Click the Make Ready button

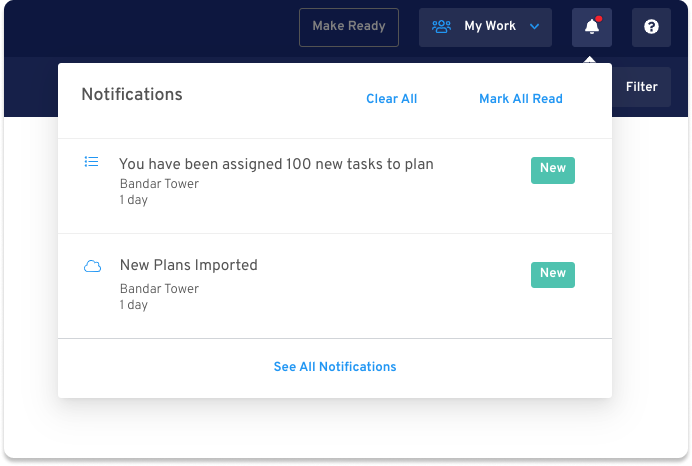349,27
